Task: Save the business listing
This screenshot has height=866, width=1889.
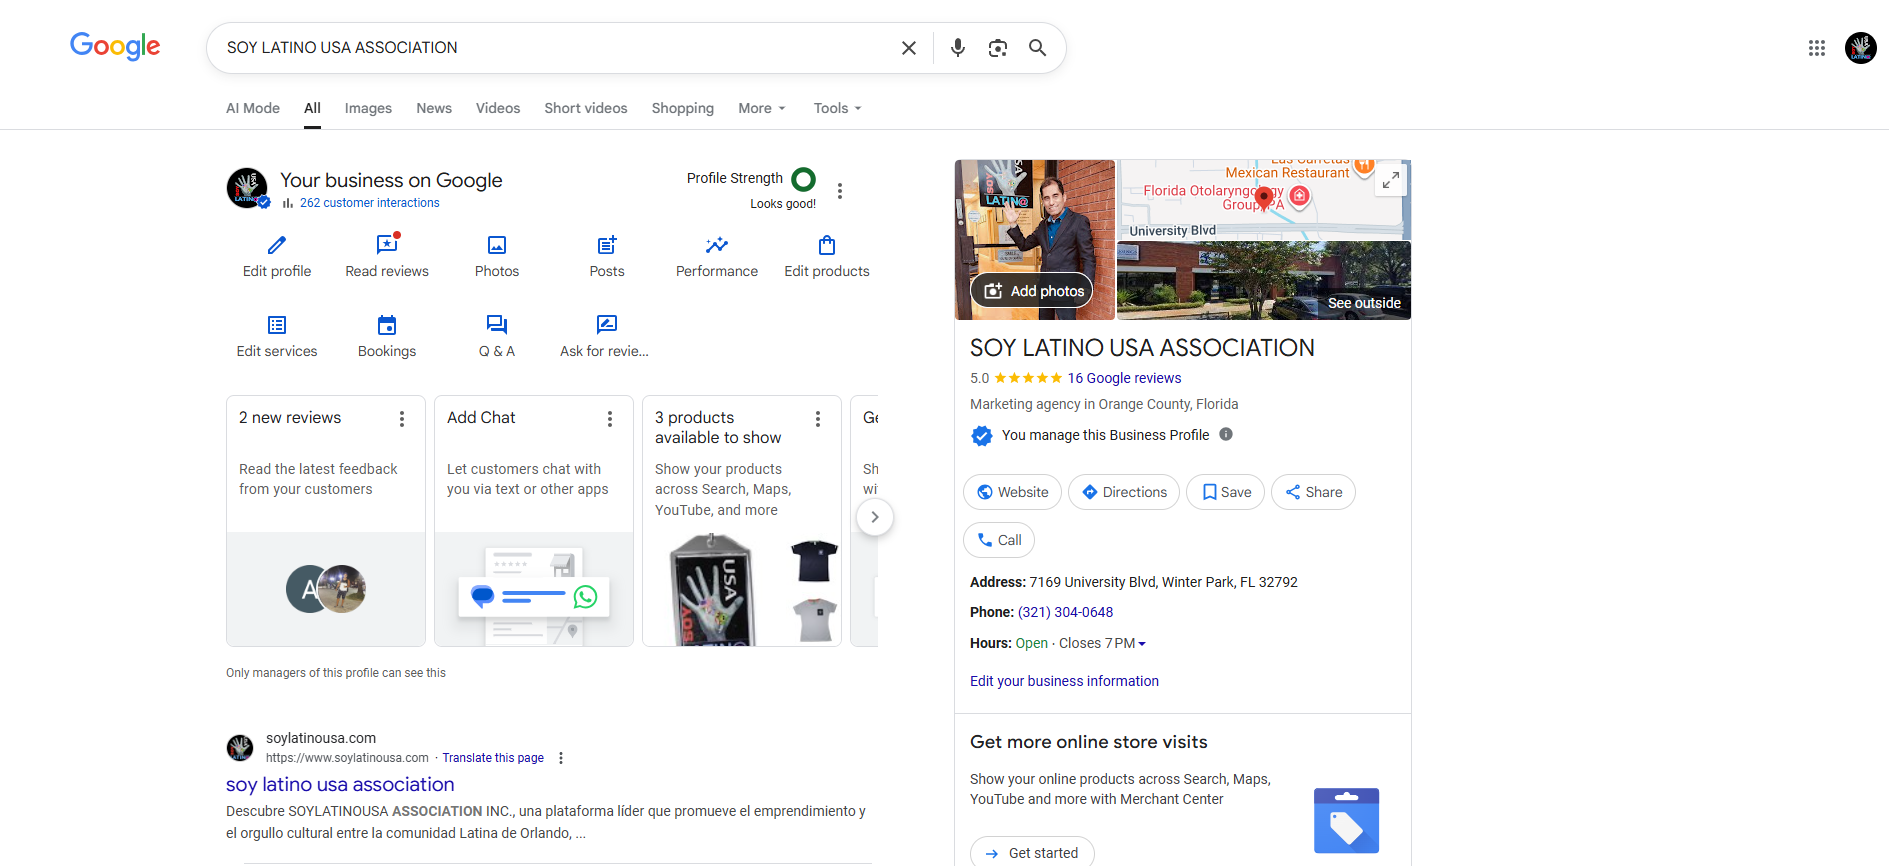Action: pos(1227,492)
